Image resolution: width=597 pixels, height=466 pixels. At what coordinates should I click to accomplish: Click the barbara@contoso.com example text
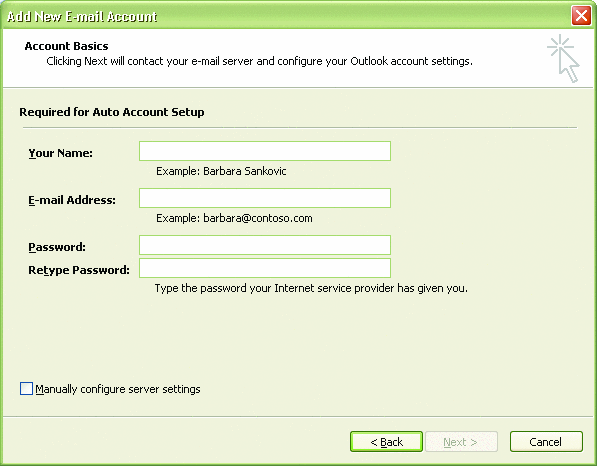258,218
